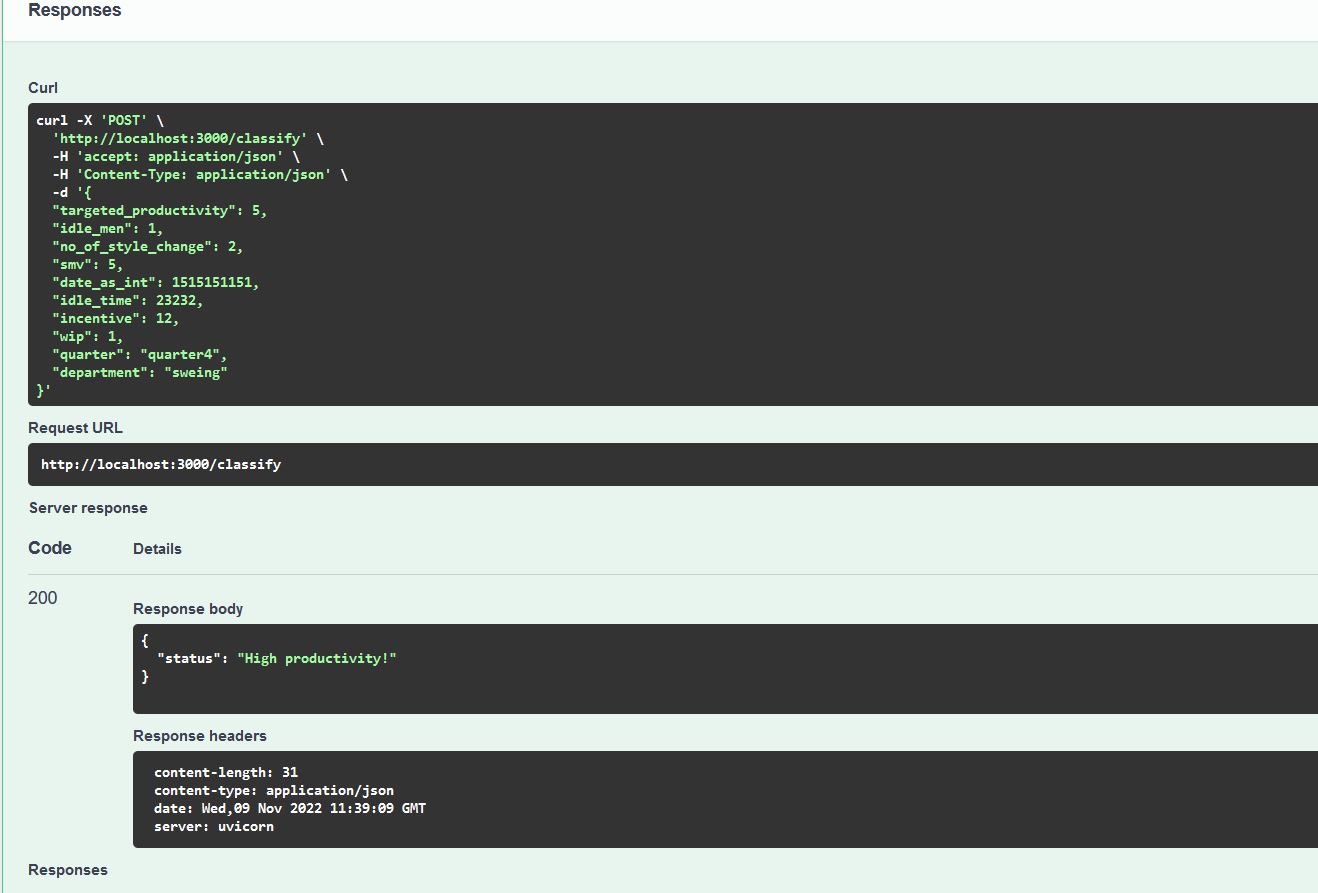Click the 200 response code
The width and height of the screenshot is (1318, 893).
pyautogui.click(x=42, y=597)
